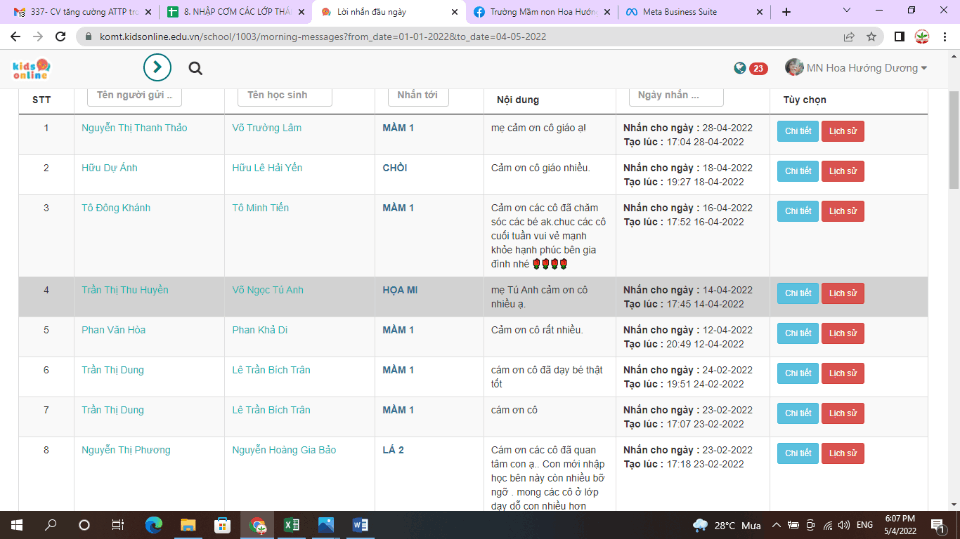Bookmark this page with the star icon
Screen dimensions: 960x539
(871, 36)
